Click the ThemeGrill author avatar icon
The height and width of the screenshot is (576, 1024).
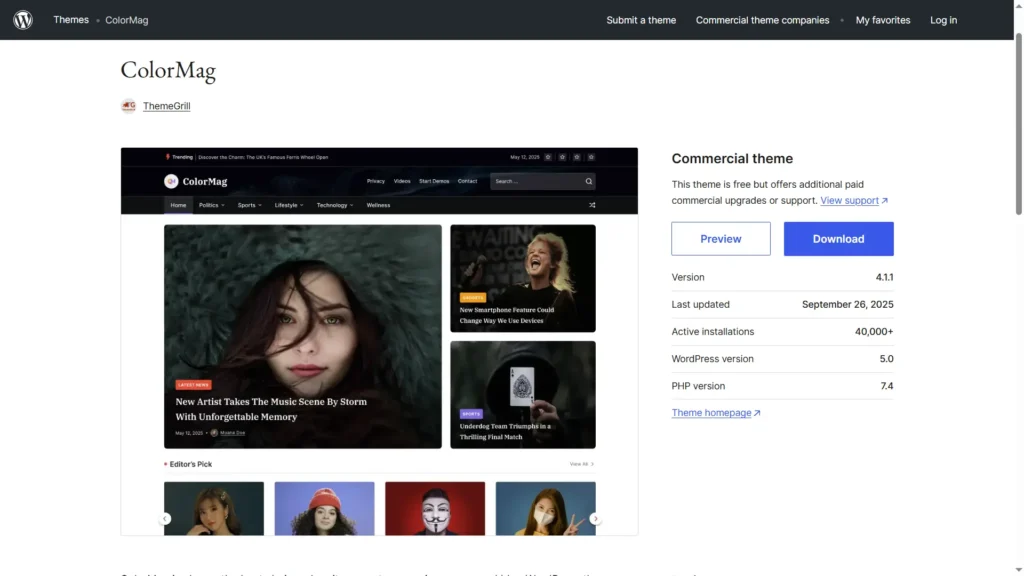pos(129,106)
